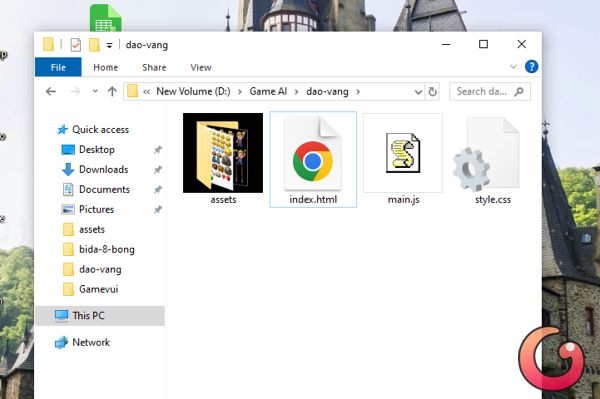Click the Forward navigation arrow
Viewport: 600px width, 399px height.
point(75,91)
